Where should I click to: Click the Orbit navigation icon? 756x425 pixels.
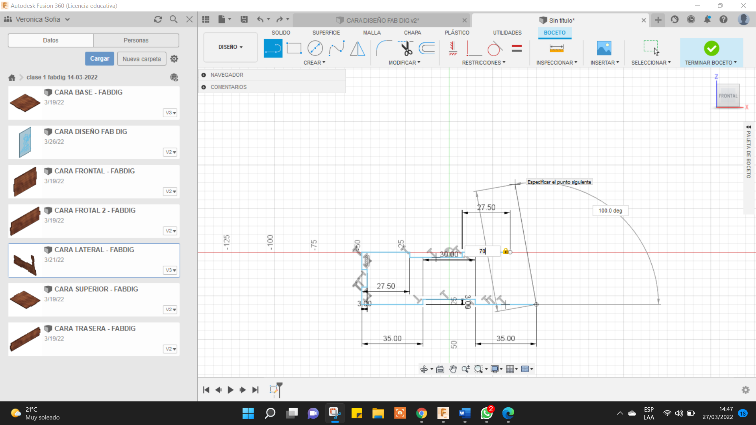coord(424,369)
